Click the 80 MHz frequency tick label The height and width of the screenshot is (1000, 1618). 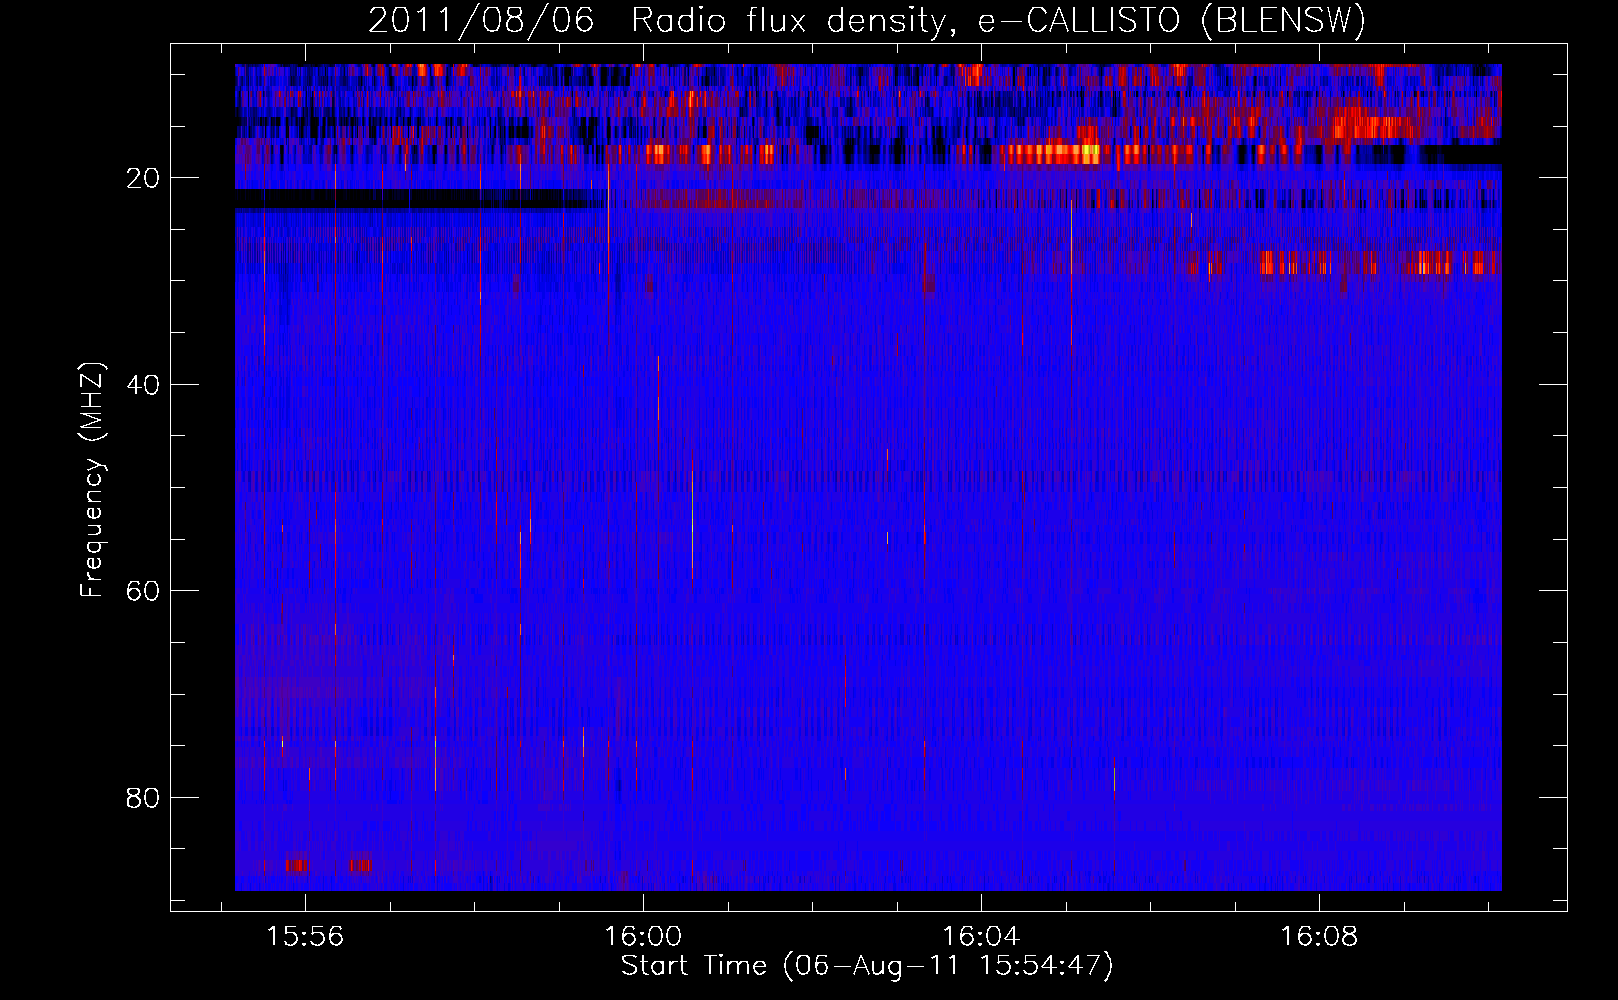[x=143, y=798]
